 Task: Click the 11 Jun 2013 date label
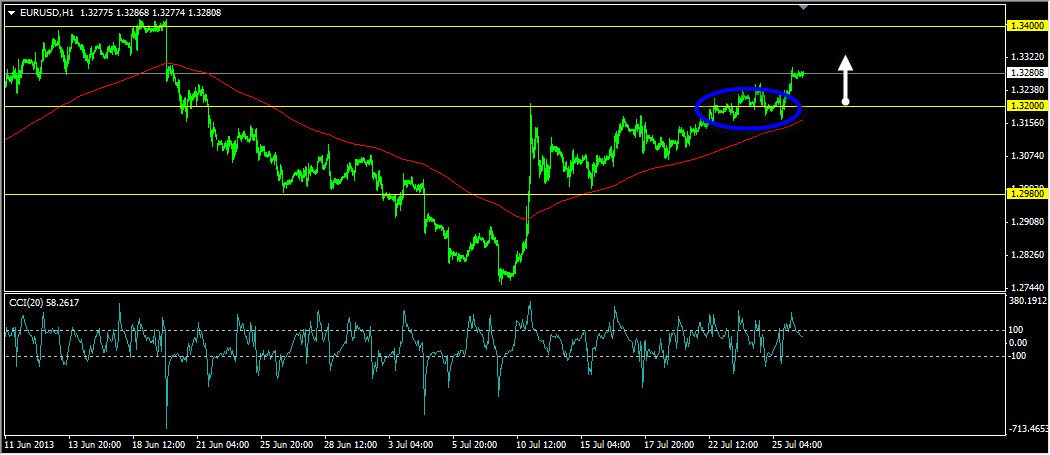[28, 445]
